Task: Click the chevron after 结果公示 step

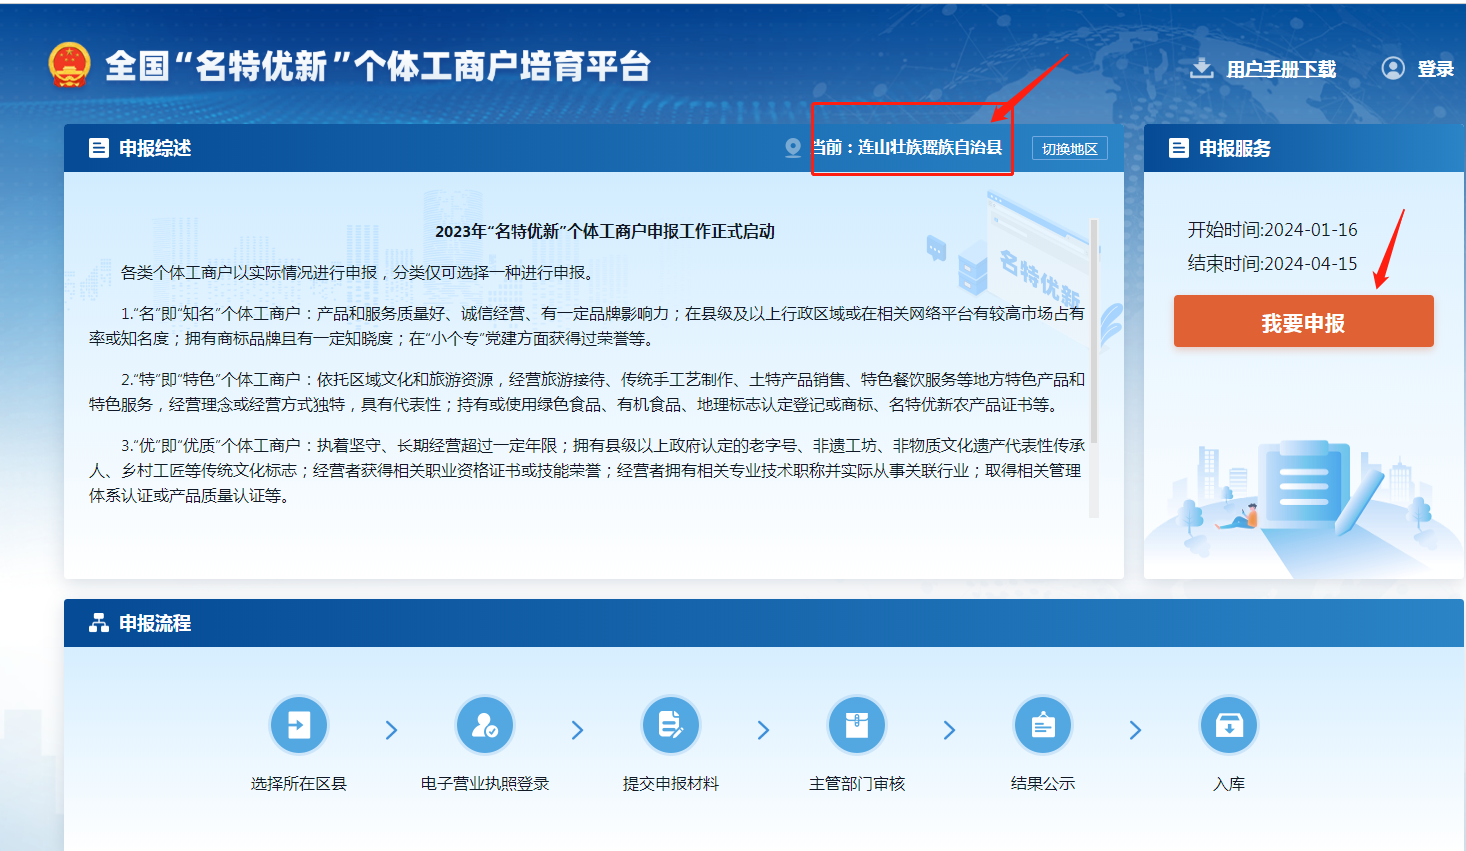Action: click(x=1135, y=731)
